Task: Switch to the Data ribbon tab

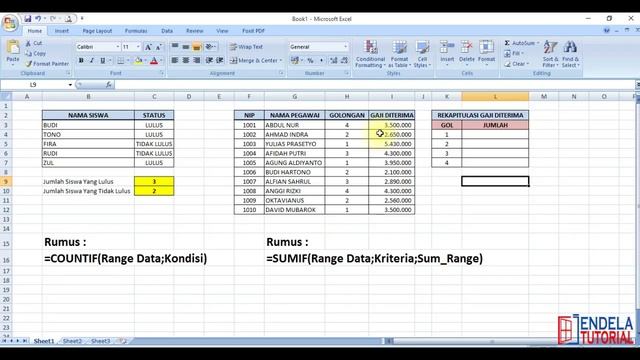Action: [x=167, y=31]
